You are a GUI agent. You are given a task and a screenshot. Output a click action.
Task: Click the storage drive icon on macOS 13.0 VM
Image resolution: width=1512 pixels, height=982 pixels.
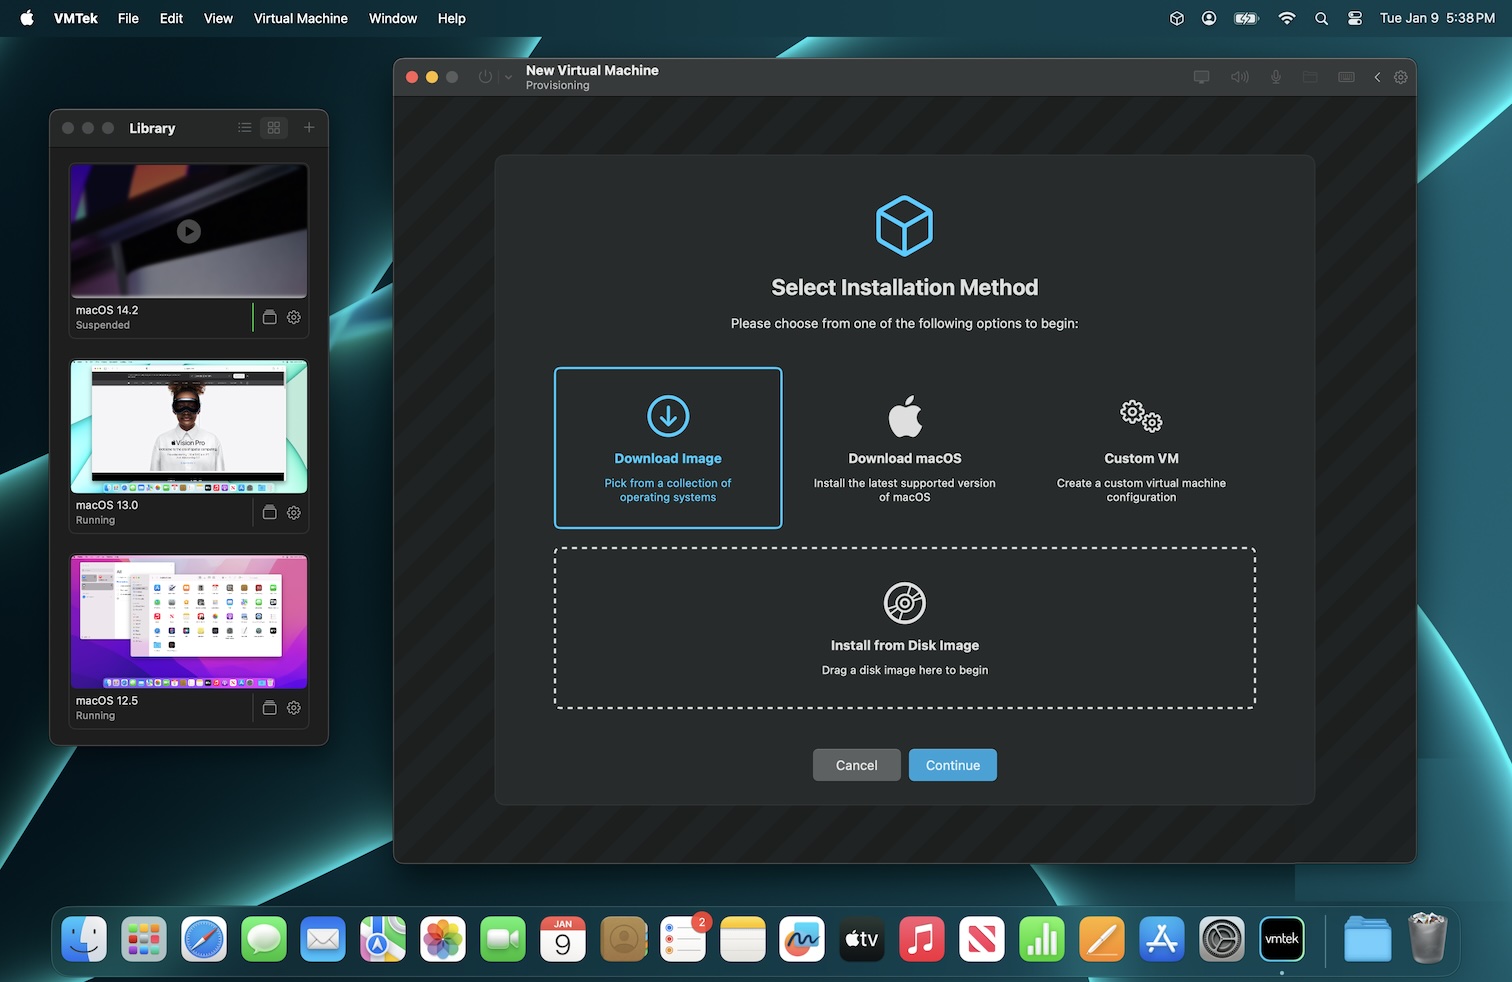tap(269, 512)
